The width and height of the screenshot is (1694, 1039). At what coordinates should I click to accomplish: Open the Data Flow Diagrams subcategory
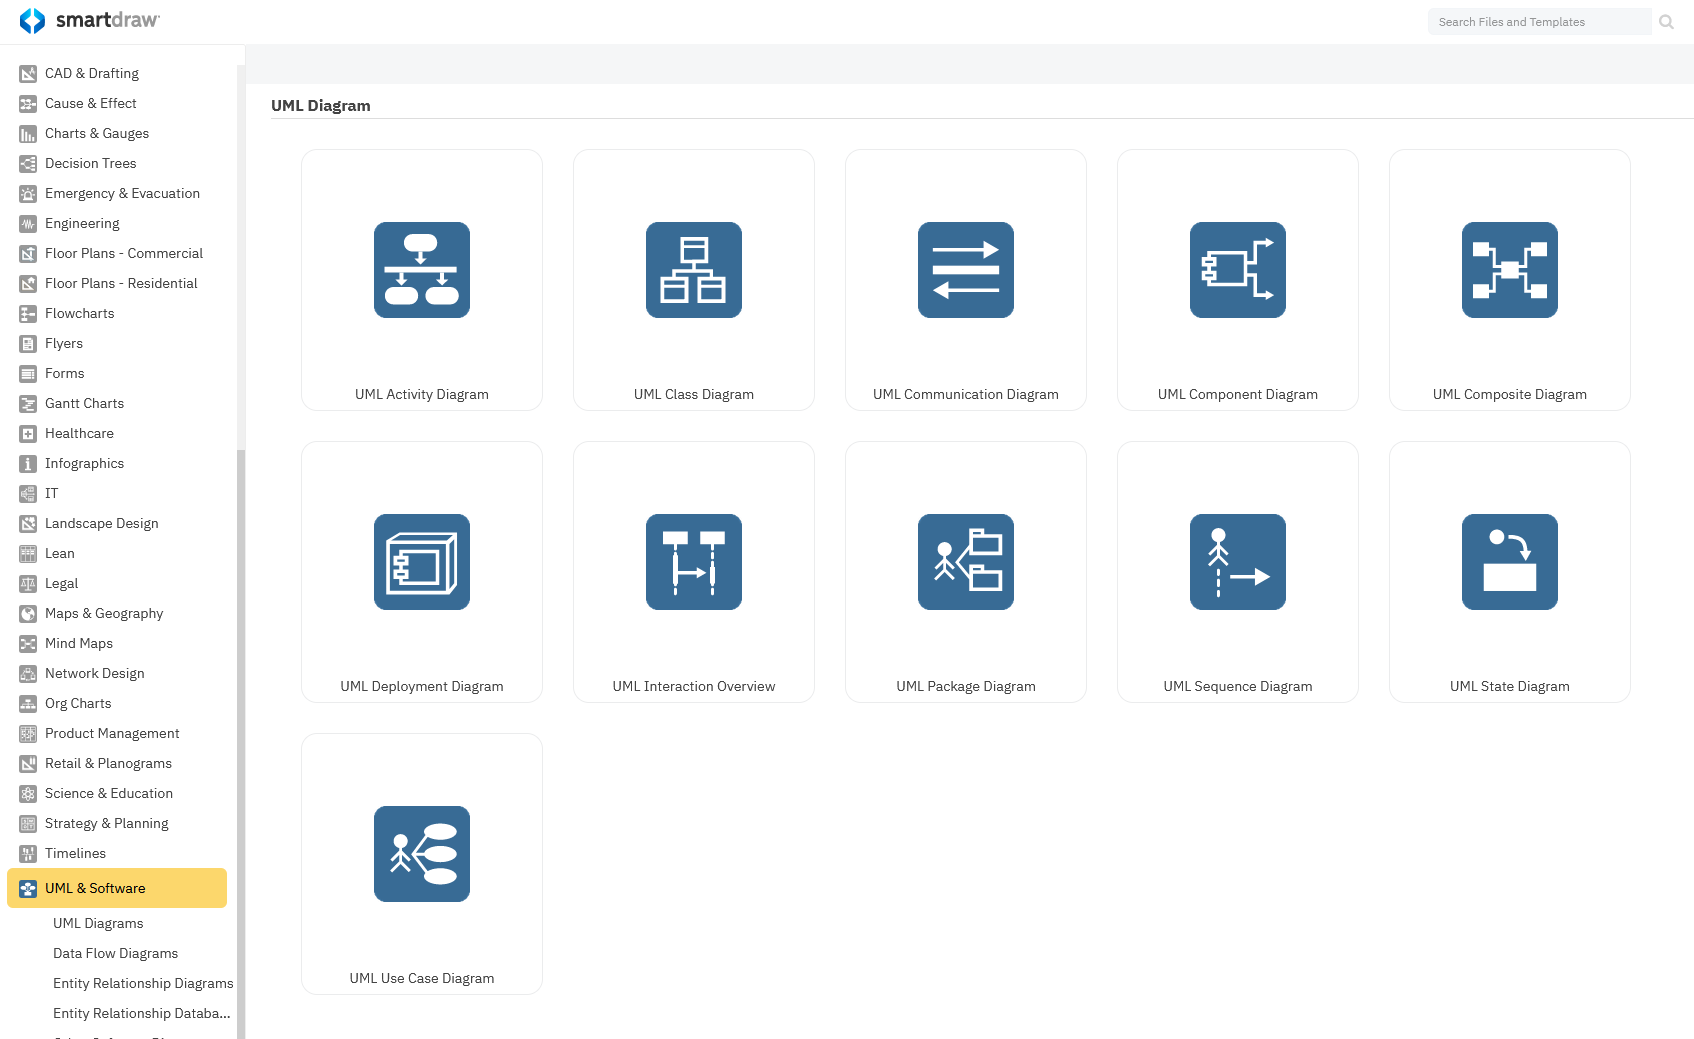point(115,953)
